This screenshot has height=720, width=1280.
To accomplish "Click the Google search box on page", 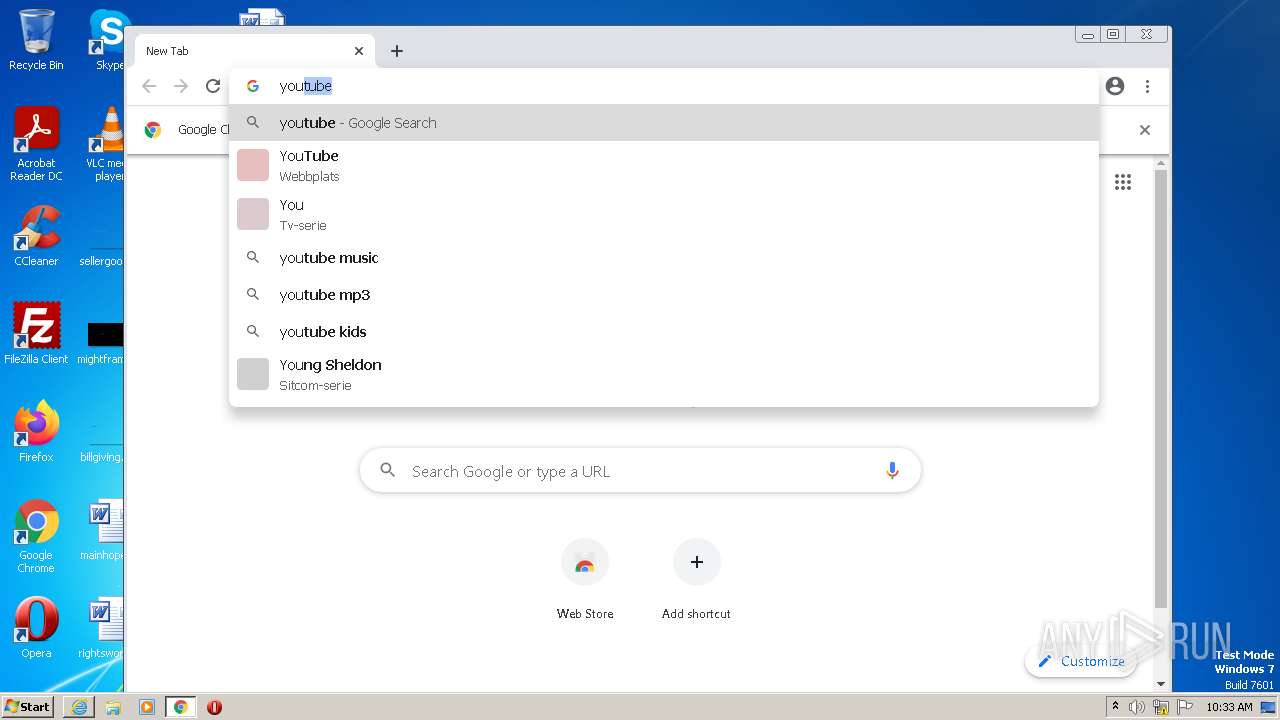I will [640, 471].
